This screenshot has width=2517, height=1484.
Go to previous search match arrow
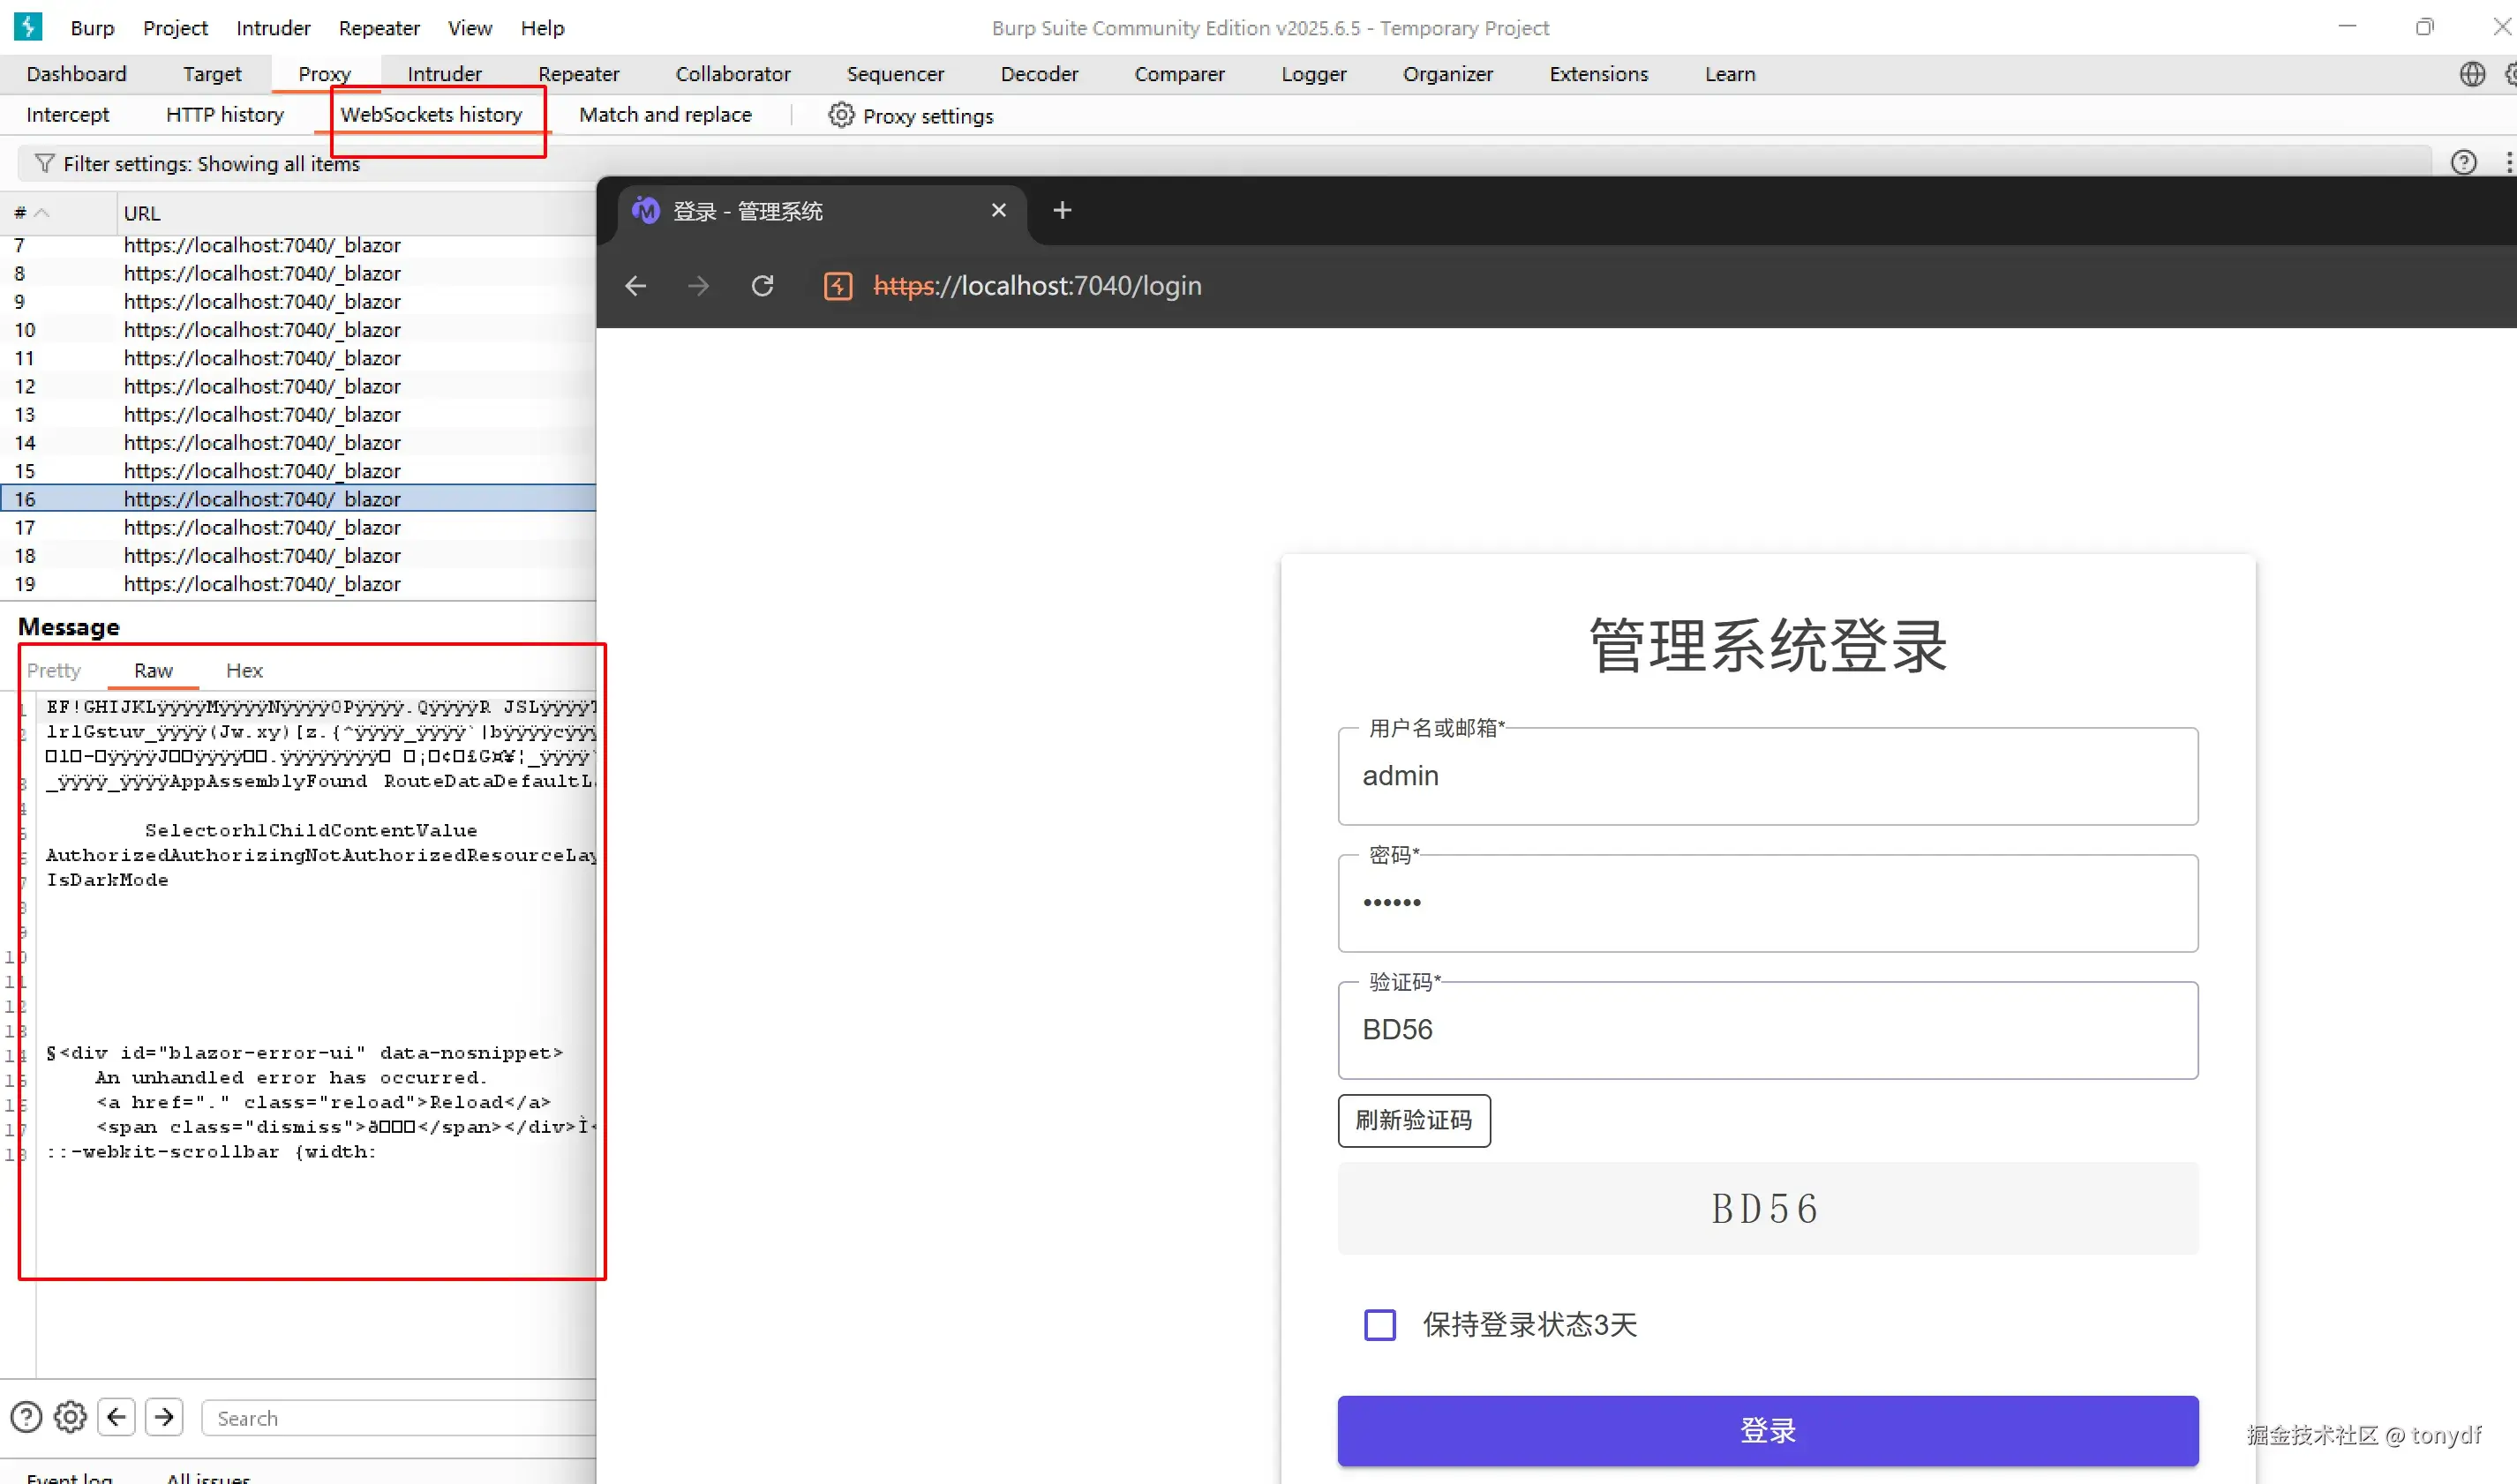point(117,1417)
